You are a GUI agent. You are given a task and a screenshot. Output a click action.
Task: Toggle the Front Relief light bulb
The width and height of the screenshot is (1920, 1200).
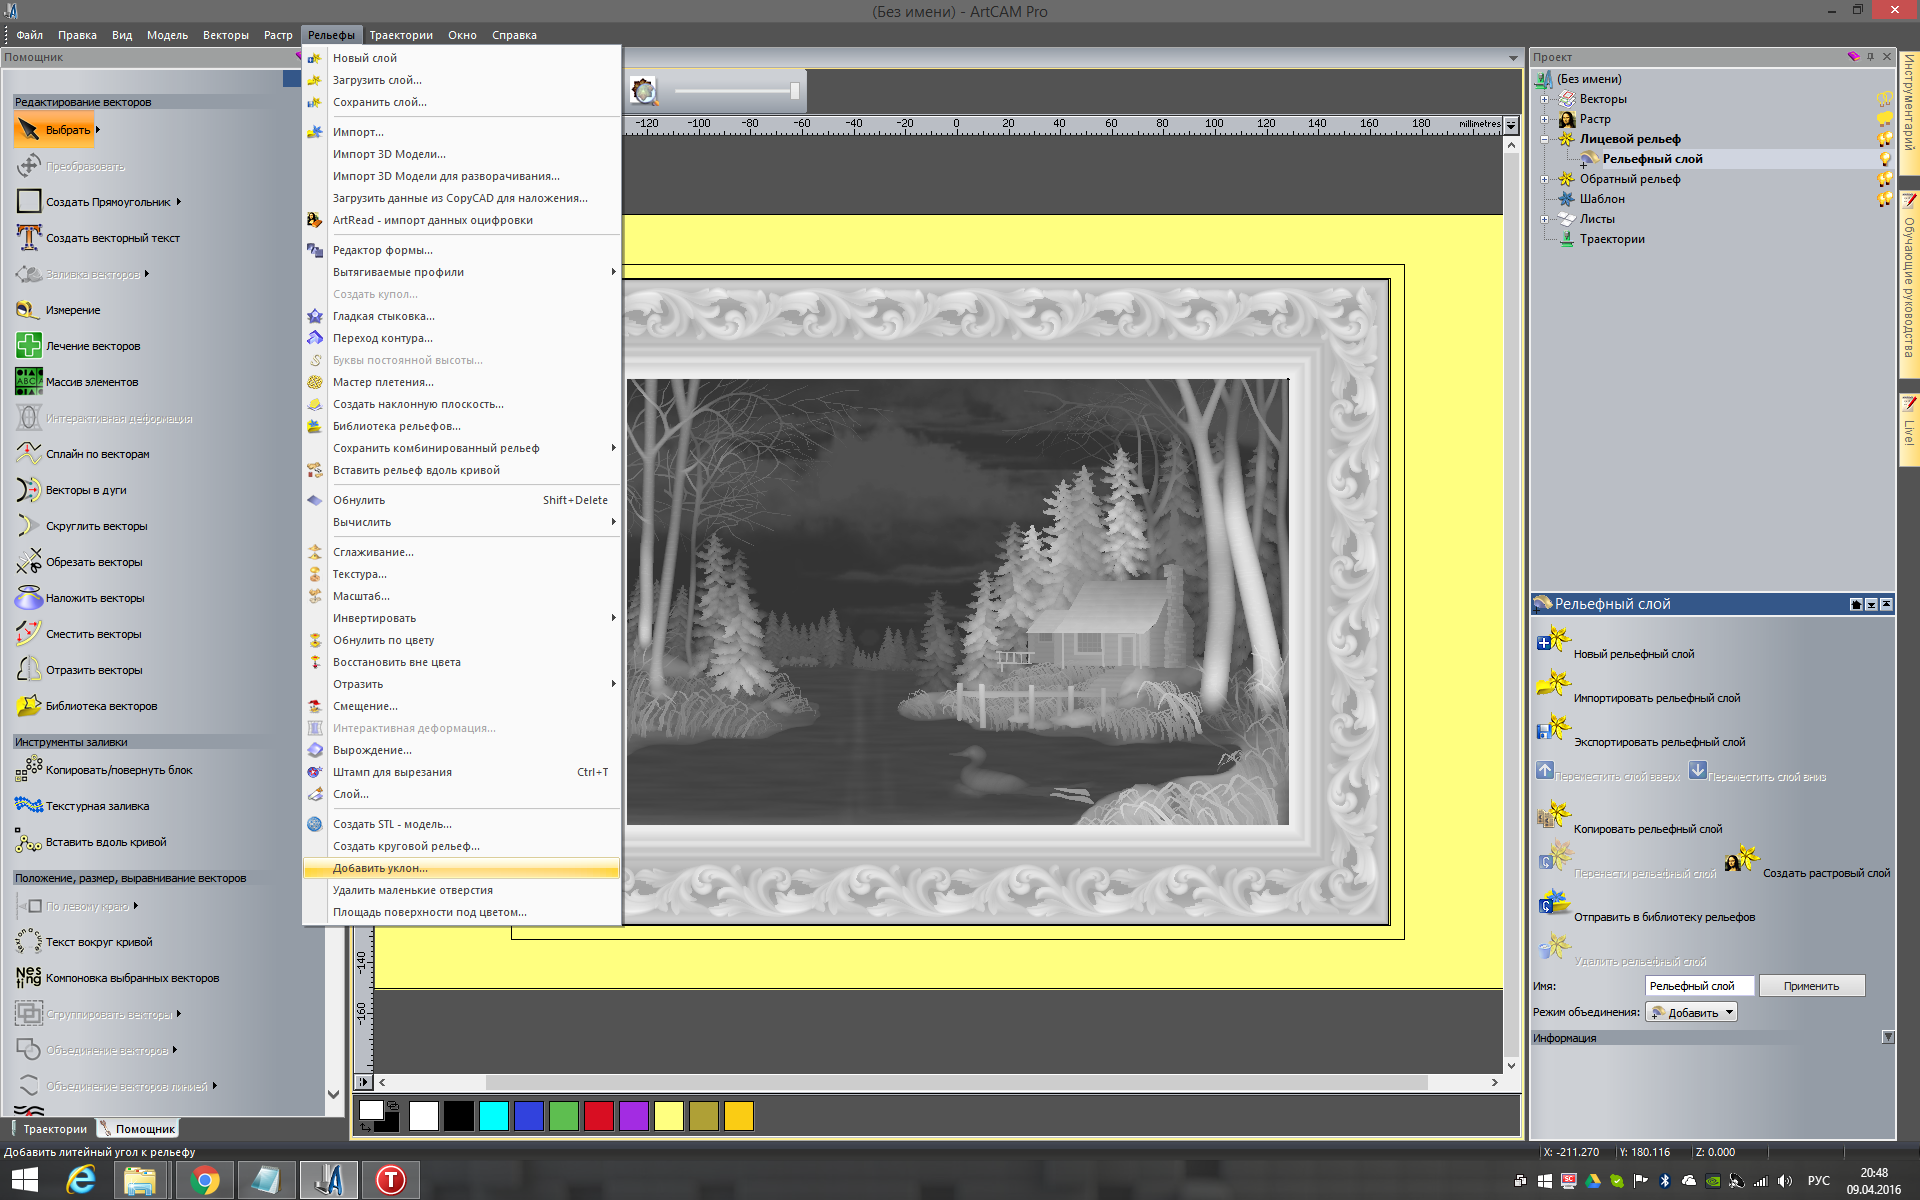(1884, 139)
